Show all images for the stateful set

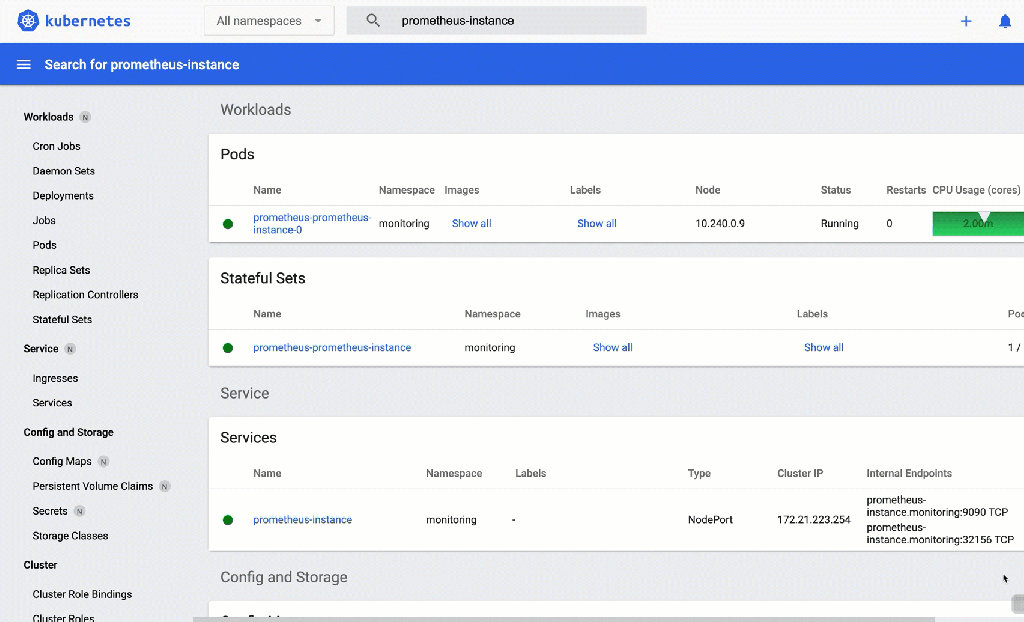point(613,348)
